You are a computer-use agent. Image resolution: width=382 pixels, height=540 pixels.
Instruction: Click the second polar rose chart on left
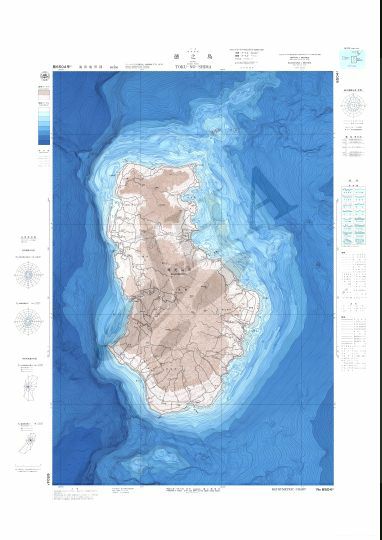(x=29, y=322)
